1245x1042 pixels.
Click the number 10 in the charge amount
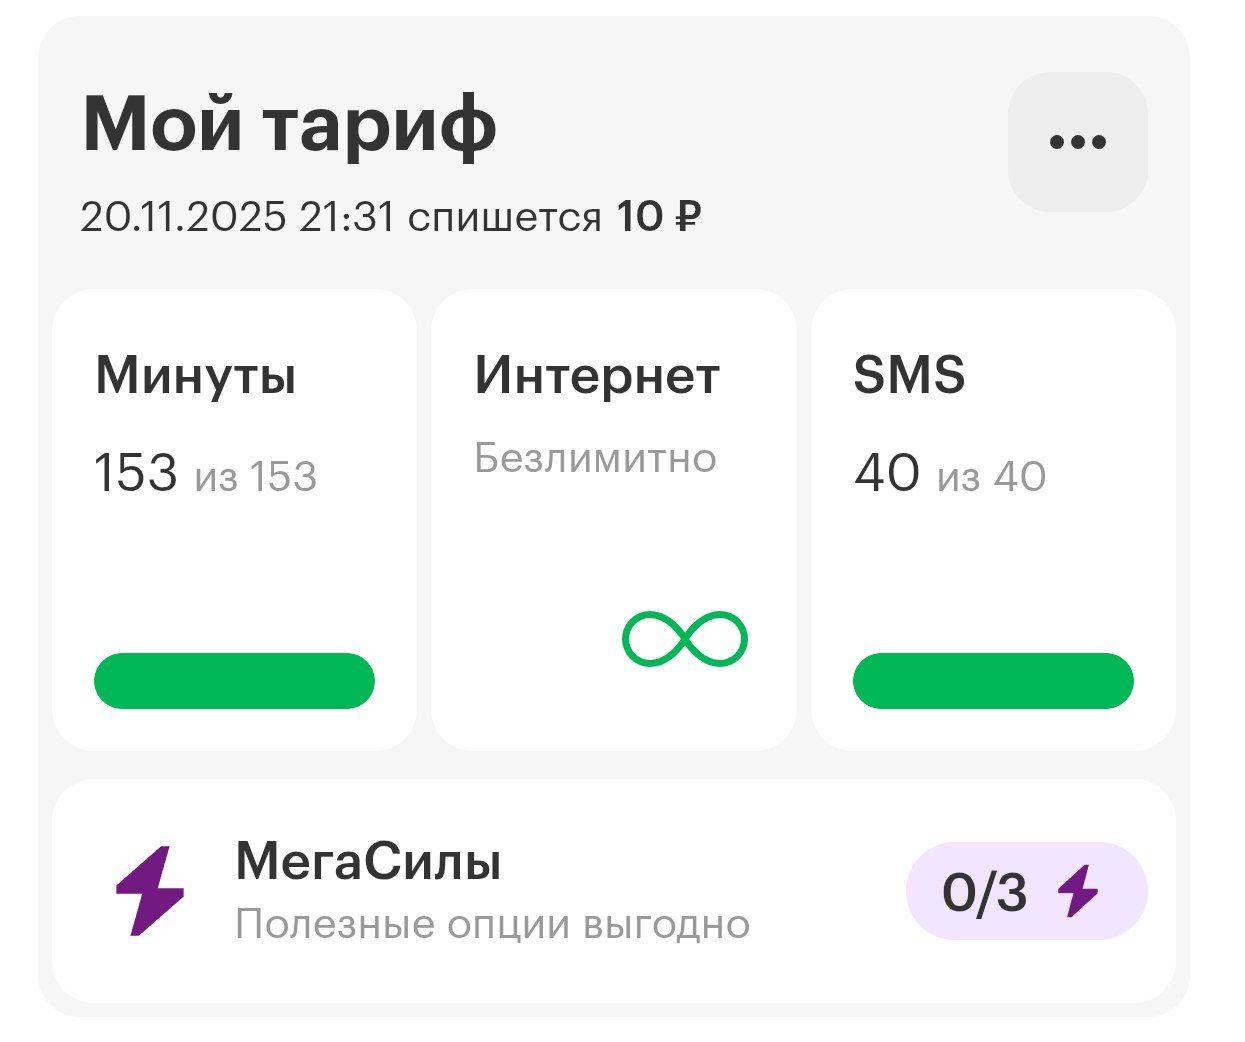[x=639, y=217]
